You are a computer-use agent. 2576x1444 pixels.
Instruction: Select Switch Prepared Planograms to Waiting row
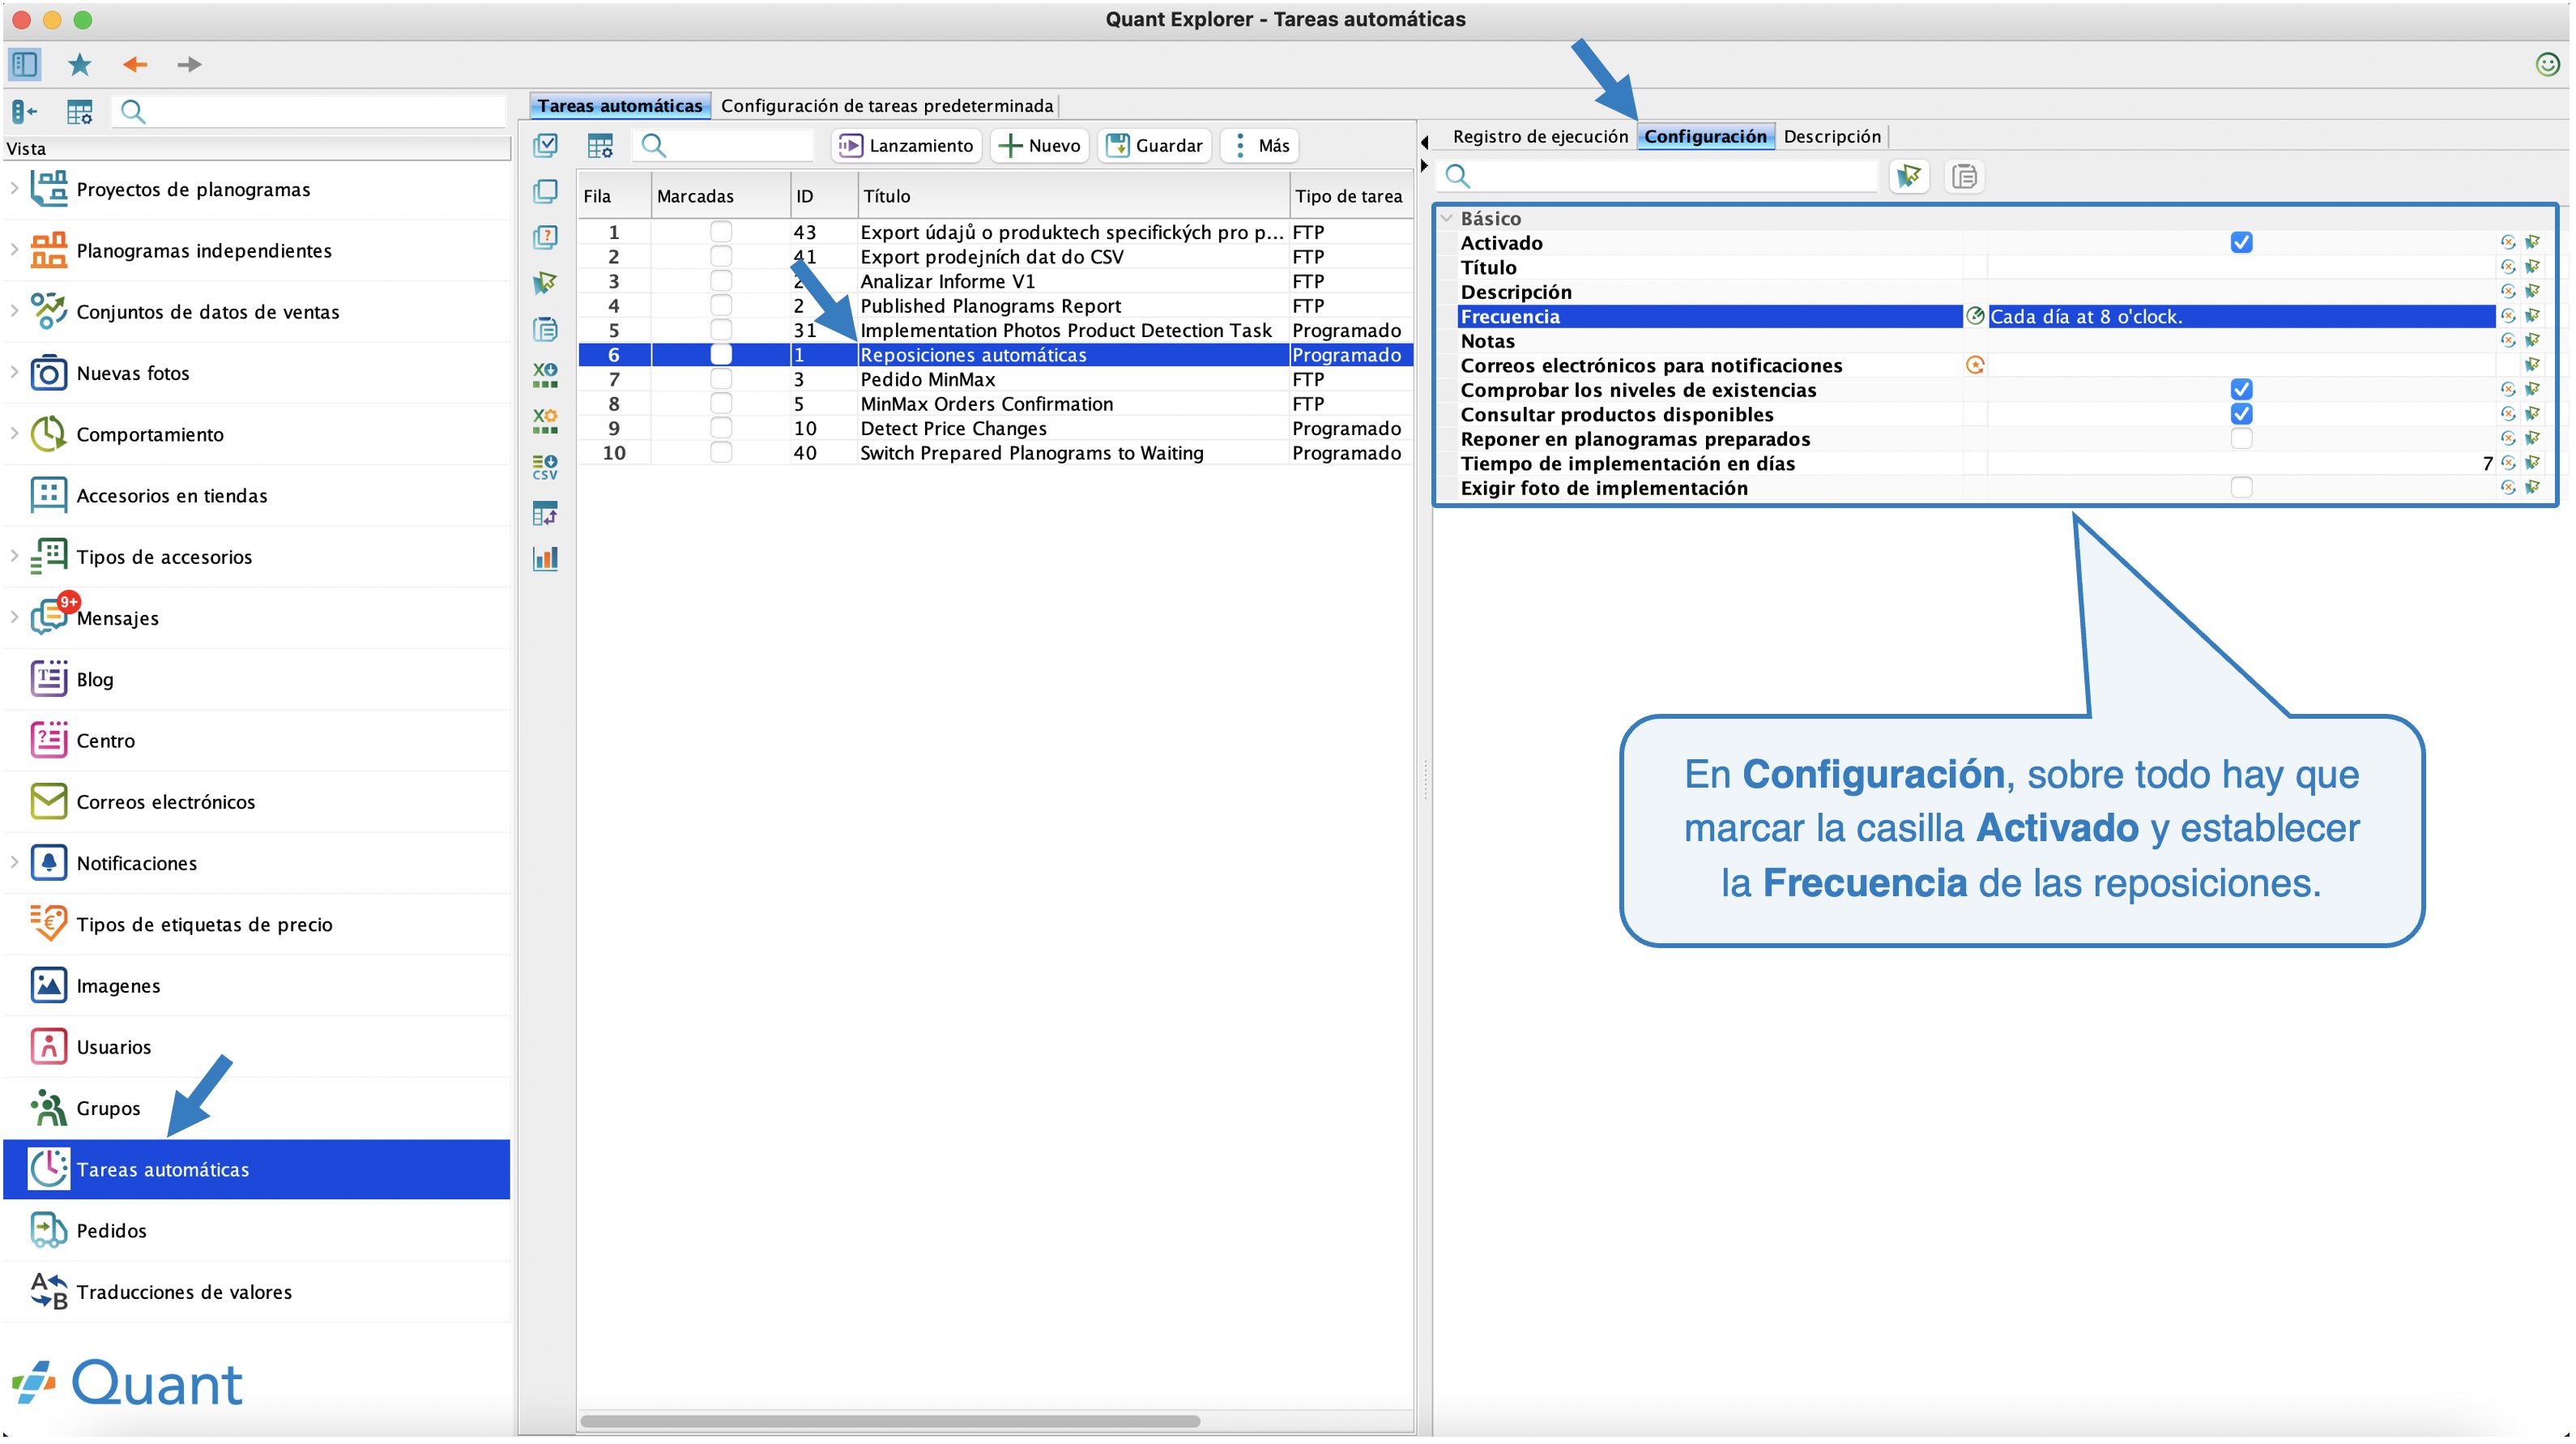(x=996, y=453)
